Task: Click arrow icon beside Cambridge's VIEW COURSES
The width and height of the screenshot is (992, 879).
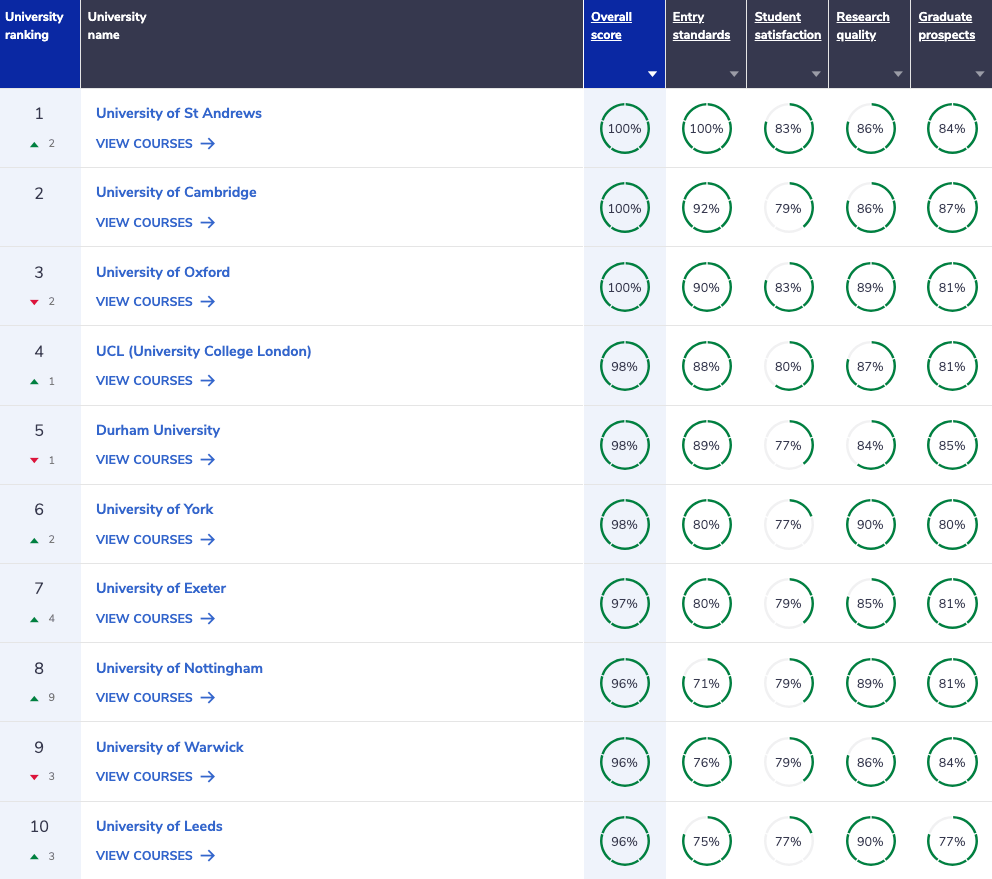Action: point(207,222)
